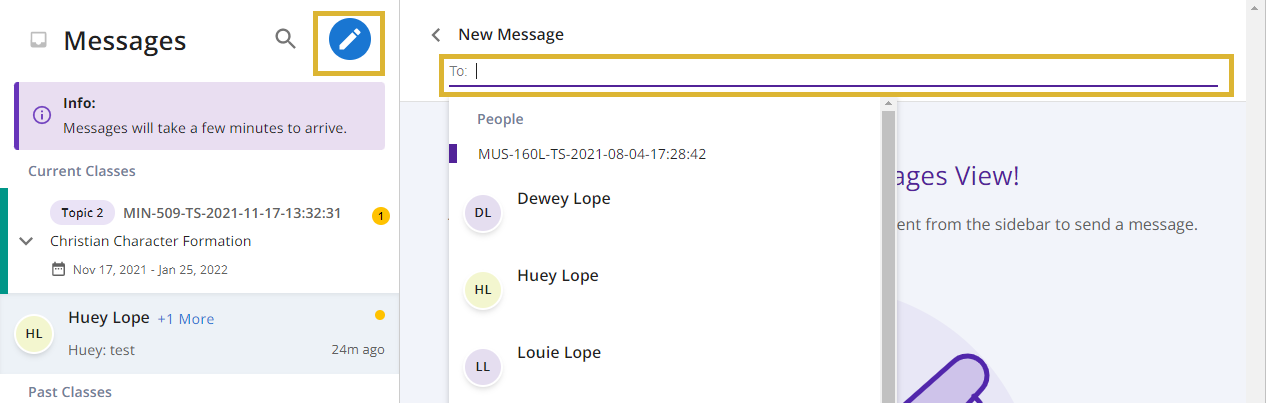Open the Huey Lope conversation thread
This screenshot has width=1266, height=403.
pos(200,334)
